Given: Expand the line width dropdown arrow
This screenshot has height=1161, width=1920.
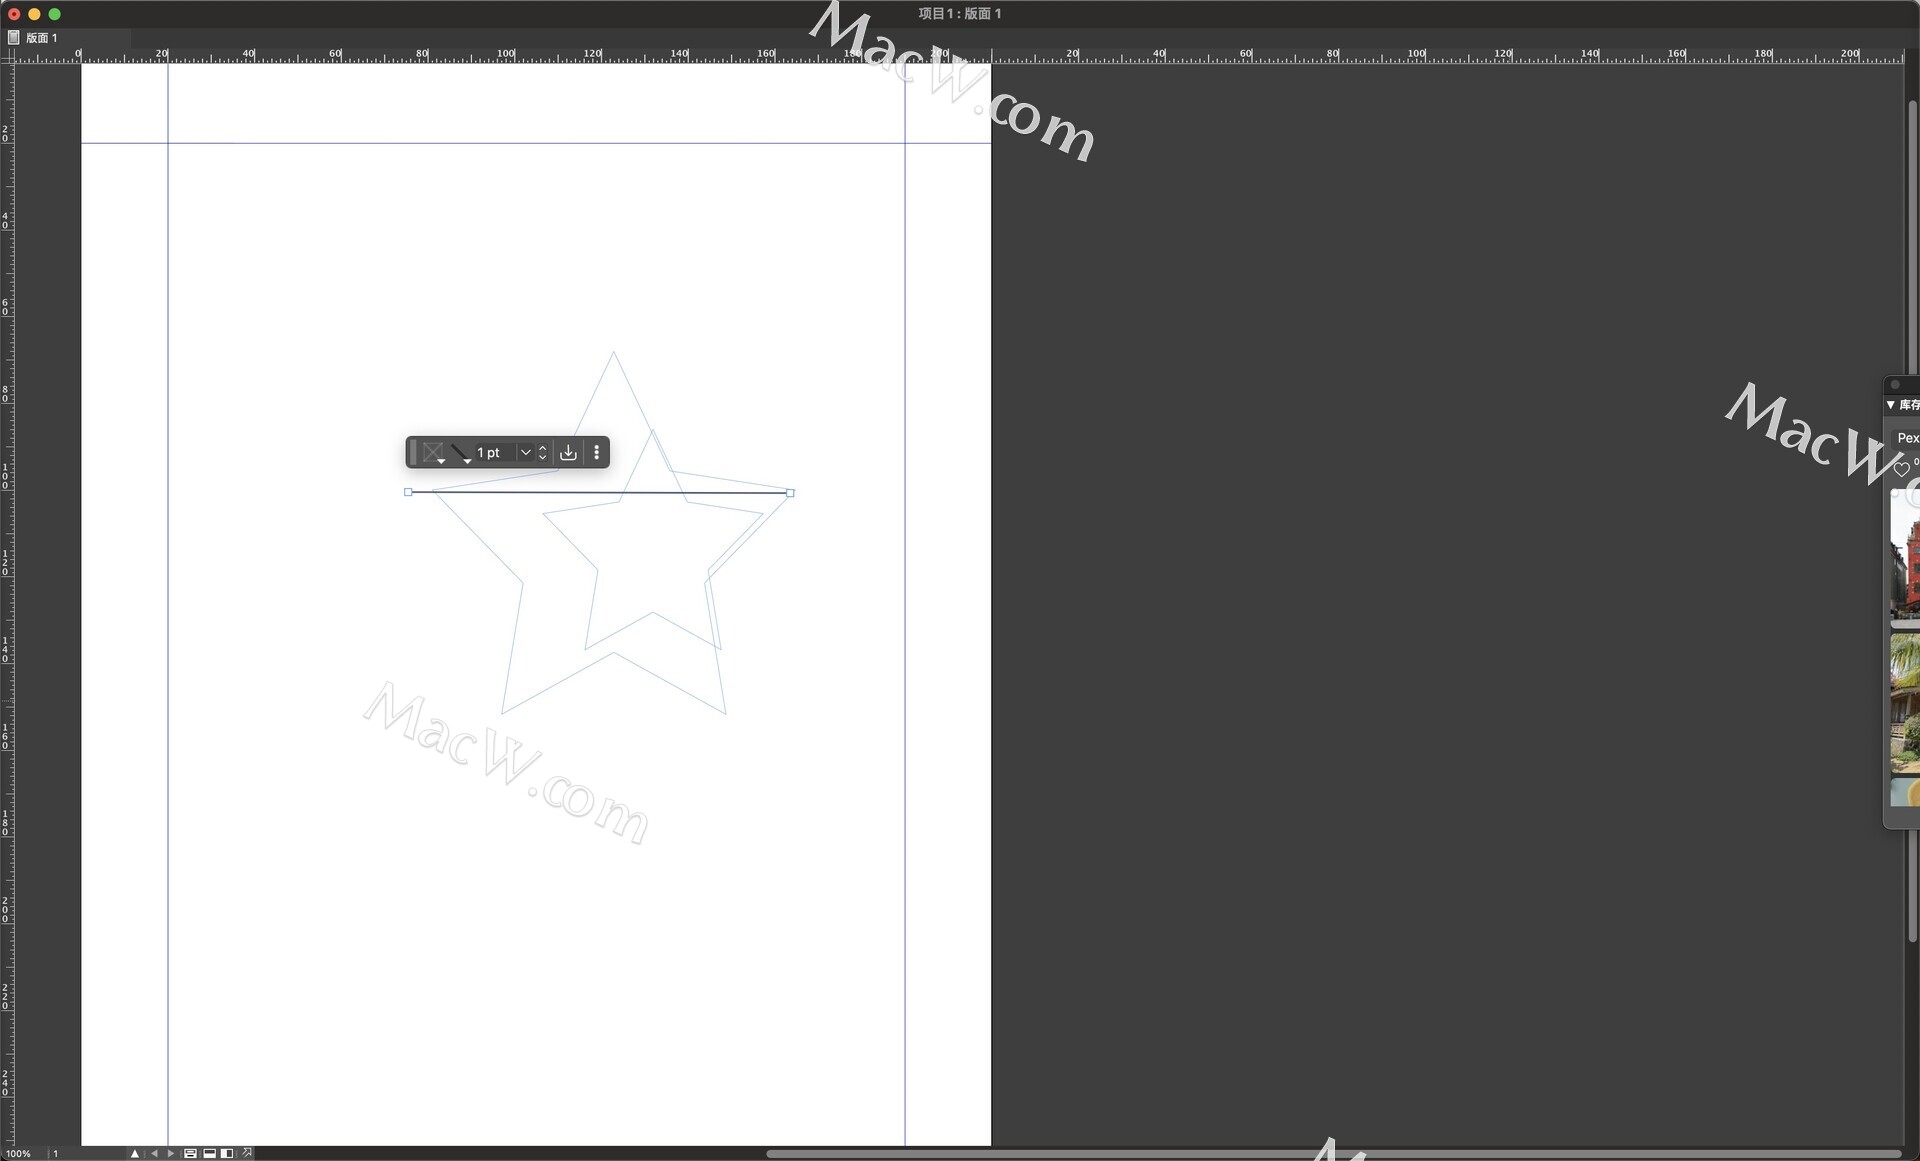Looking at the screenshot, I should 525,453.
